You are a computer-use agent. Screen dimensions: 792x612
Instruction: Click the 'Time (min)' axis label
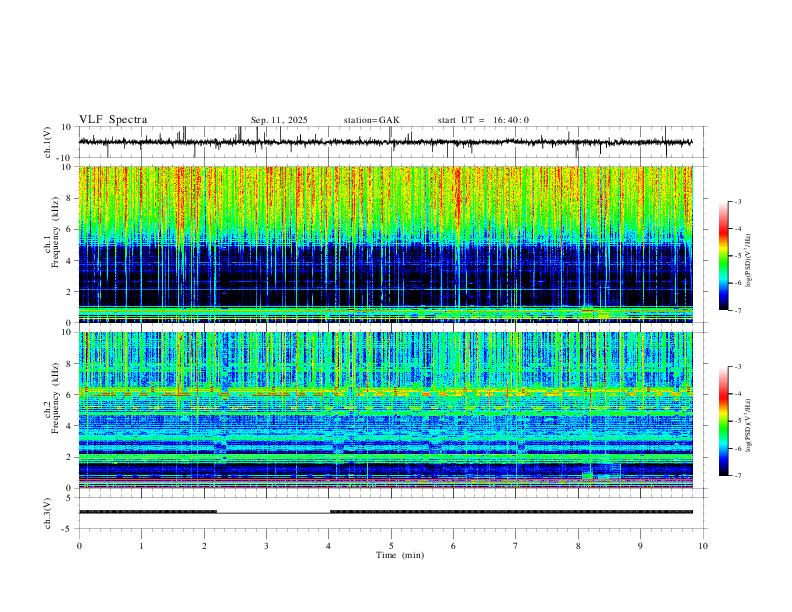click(400, 555)
